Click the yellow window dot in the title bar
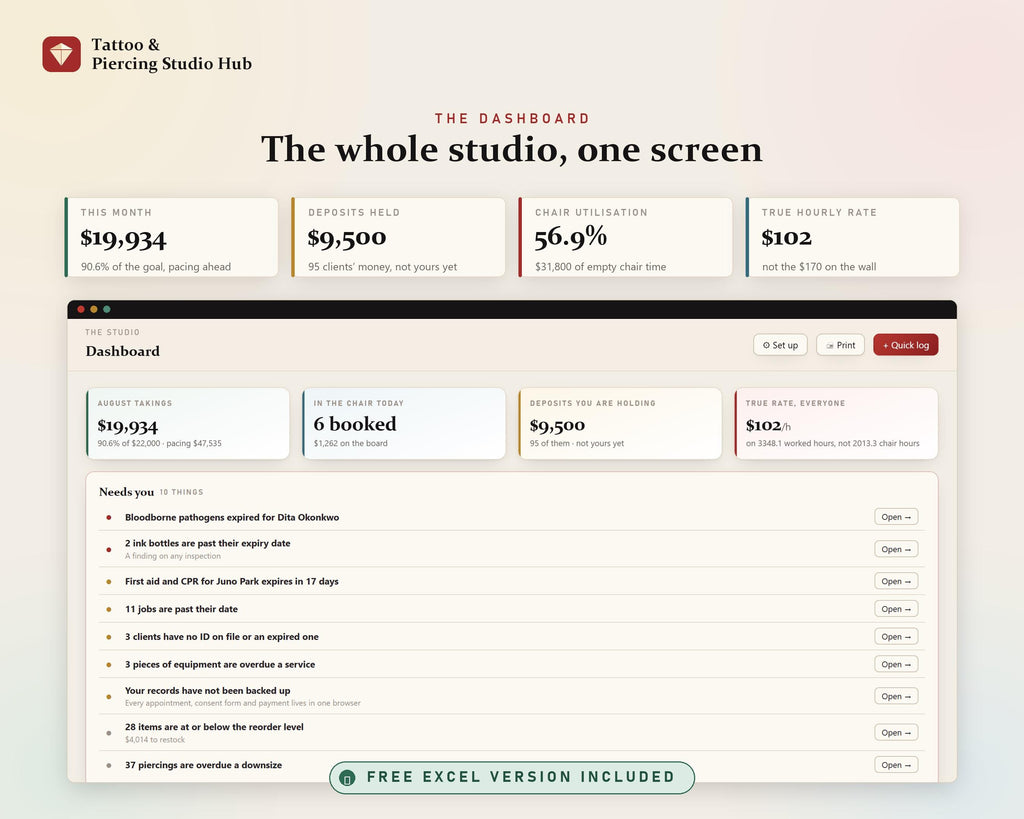This screenshot has width=1024, height=819. (x=94, y=310)
